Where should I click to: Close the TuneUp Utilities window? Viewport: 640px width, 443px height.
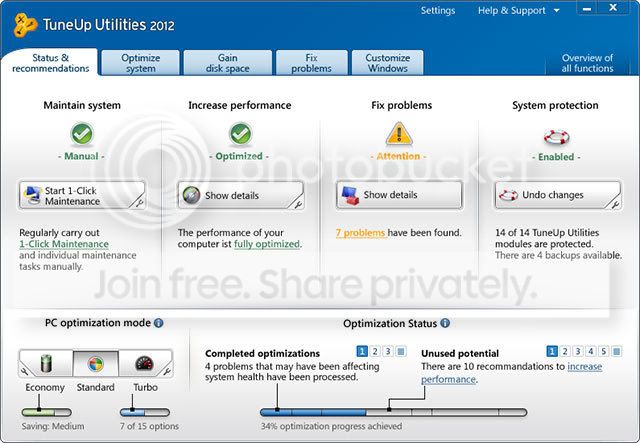click(613, 8)
